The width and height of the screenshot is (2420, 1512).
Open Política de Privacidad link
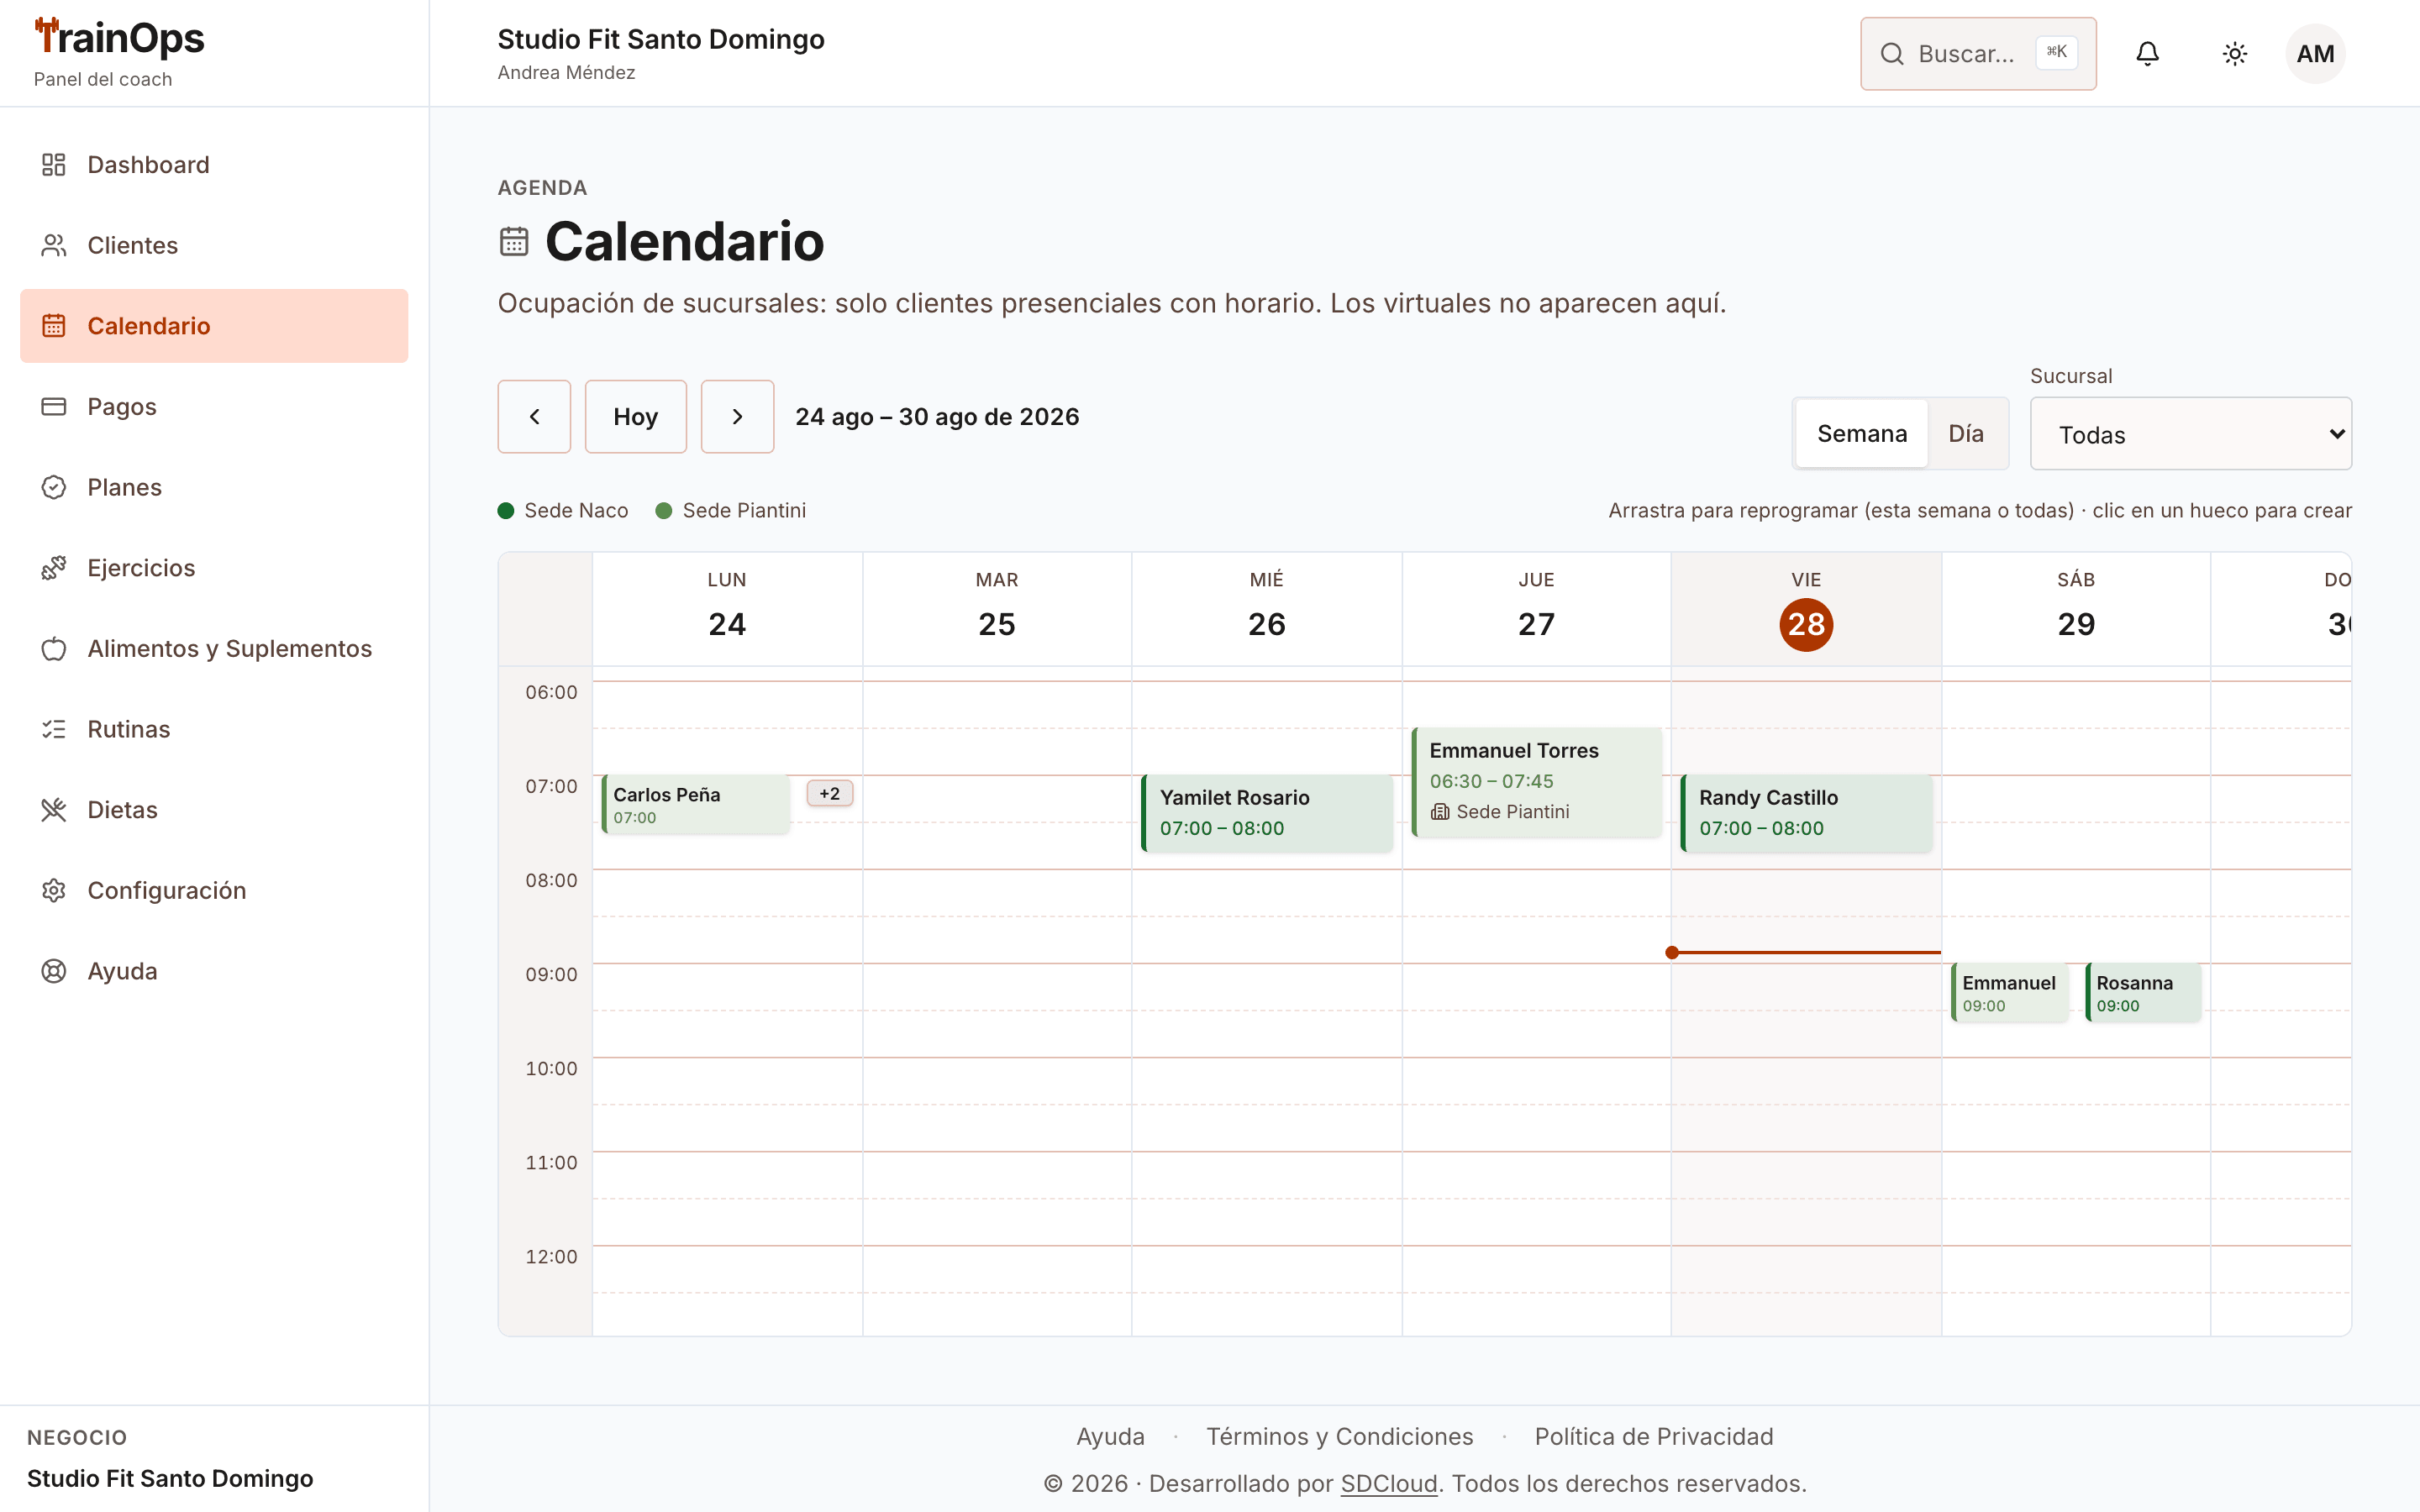(1654, 1437)
